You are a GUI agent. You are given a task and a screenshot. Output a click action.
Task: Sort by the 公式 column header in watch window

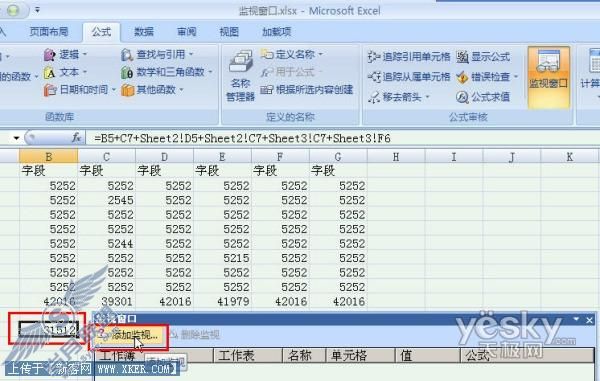(527, 356)
